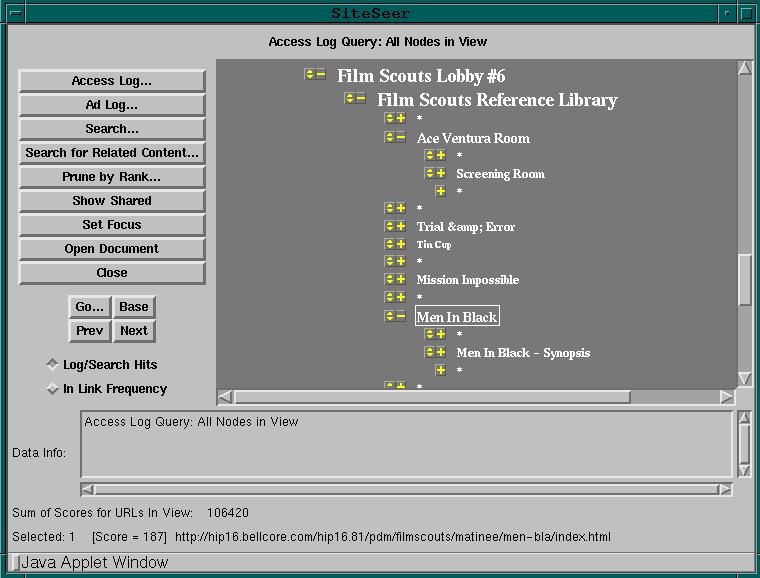Click the tree view's scroll-right arrow
The image size is (760, 578).
727,397
